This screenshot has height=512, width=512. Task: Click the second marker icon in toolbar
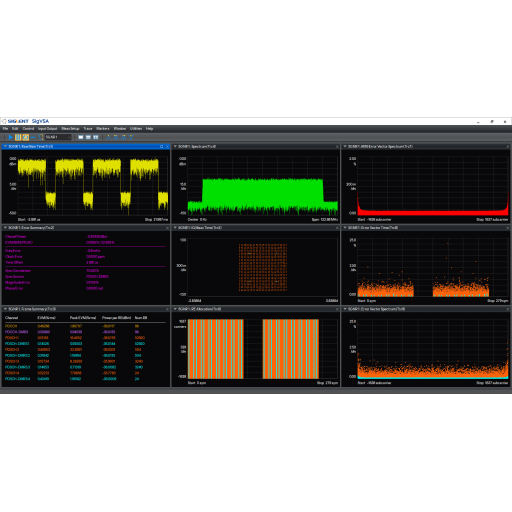(x=116, y=137)
